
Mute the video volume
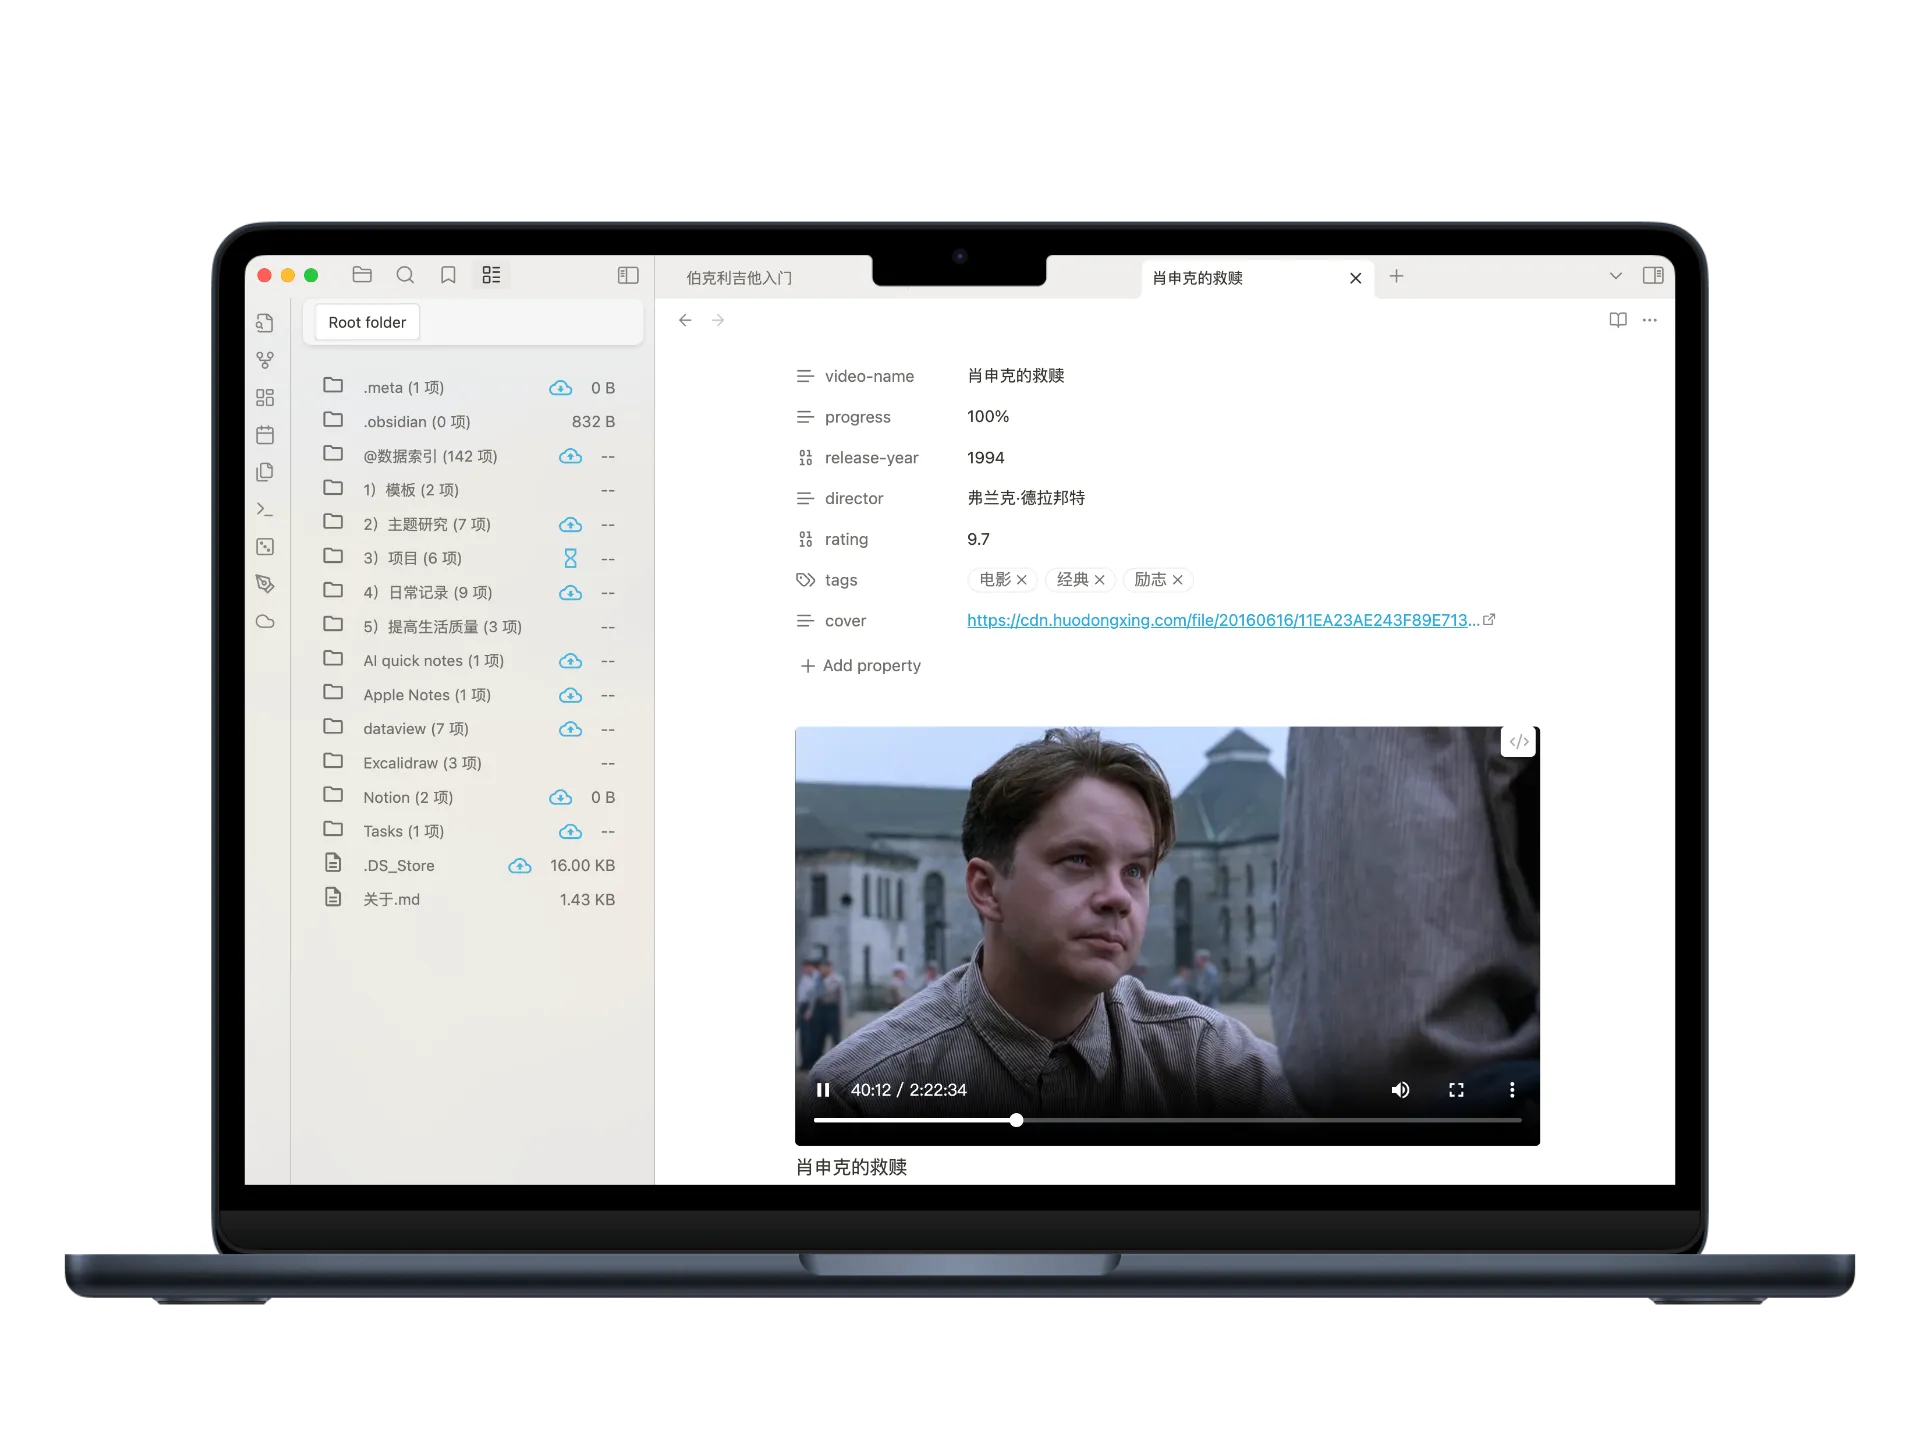(1400, 1090)
